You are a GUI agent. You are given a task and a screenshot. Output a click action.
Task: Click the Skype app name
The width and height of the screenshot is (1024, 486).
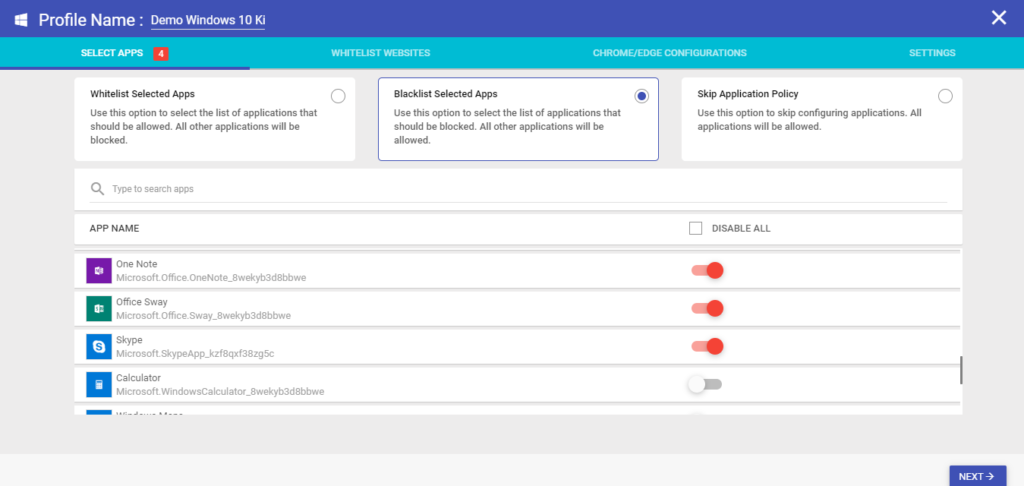129,340
